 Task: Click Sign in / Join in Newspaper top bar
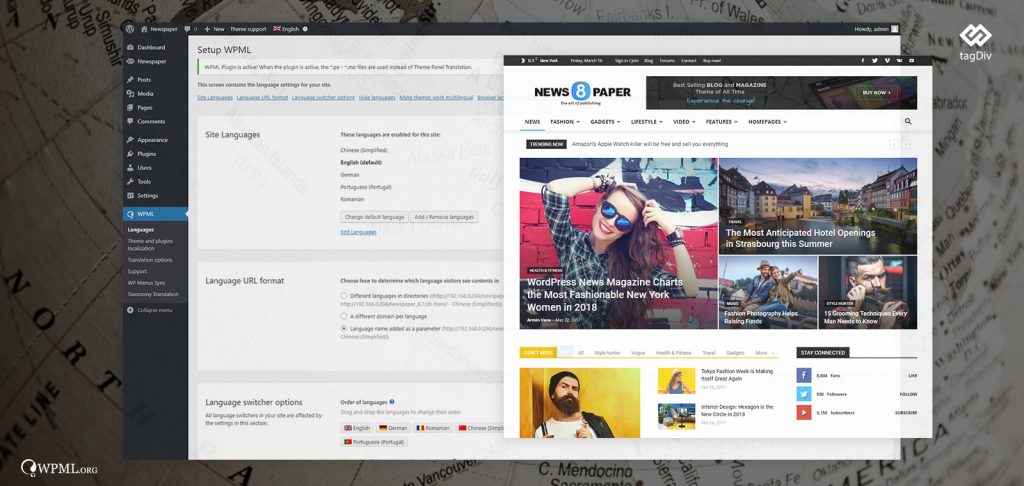626,61
